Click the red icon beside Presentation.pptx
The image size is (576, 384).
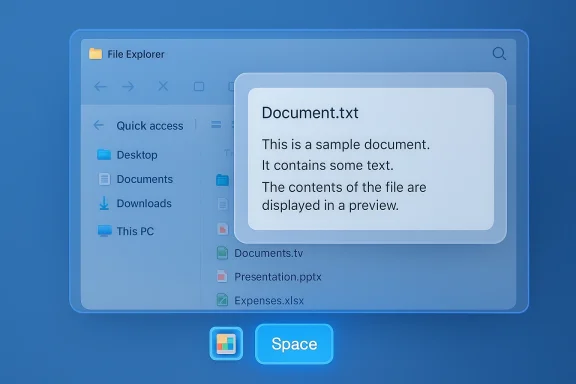[222, 276]
